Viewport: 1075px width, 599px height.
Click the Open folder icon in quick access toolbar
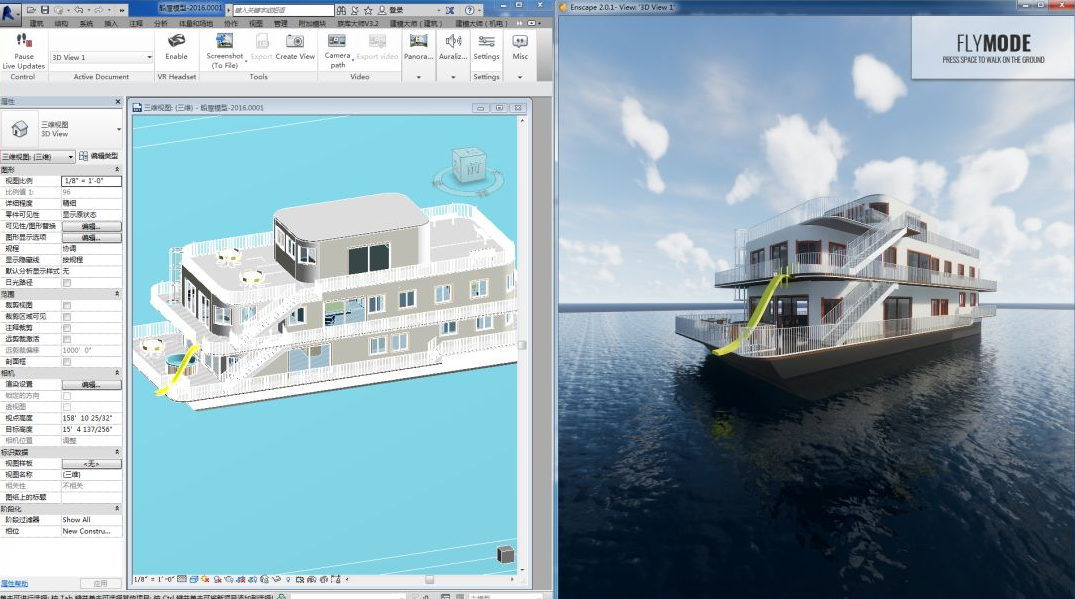click(32, 10)
